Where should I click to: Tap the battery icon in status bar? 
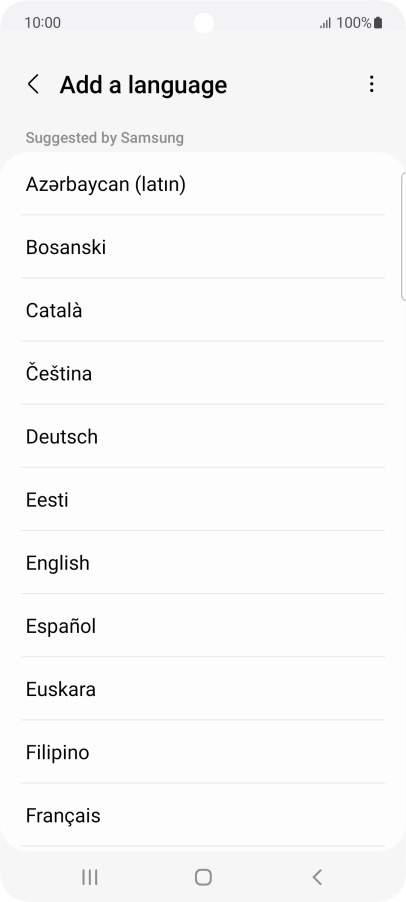point(378,23)
